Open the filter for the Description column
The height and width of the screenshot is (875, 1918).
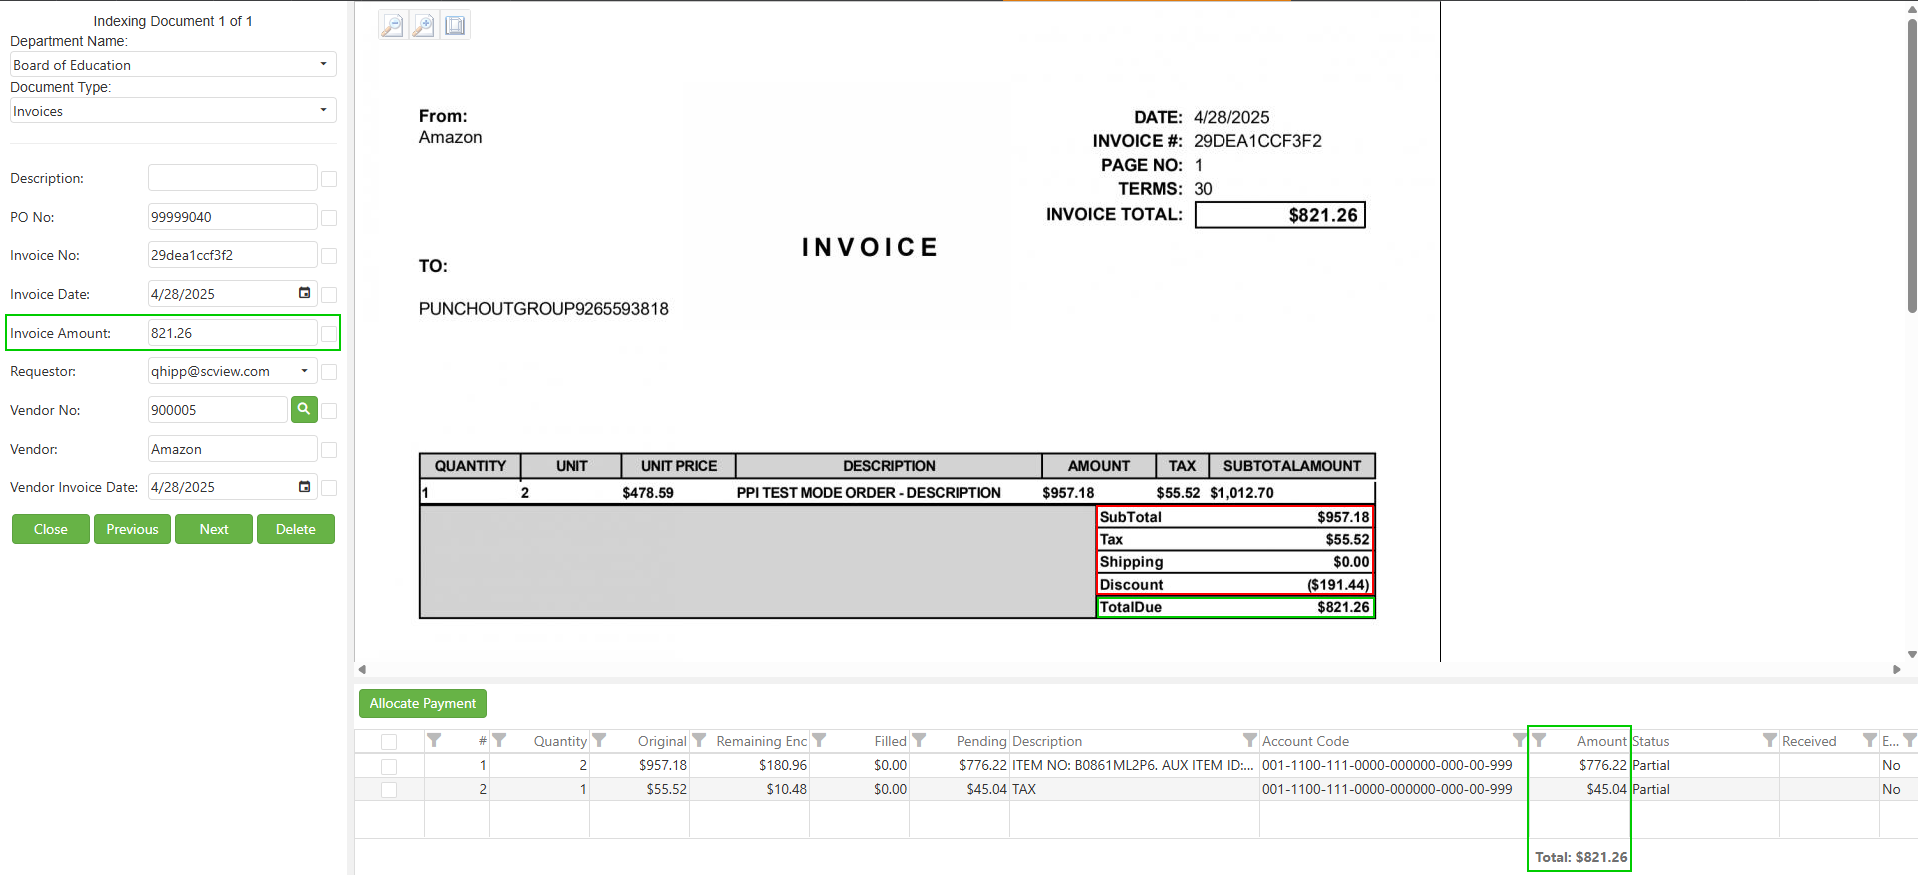coord(1249,740)
